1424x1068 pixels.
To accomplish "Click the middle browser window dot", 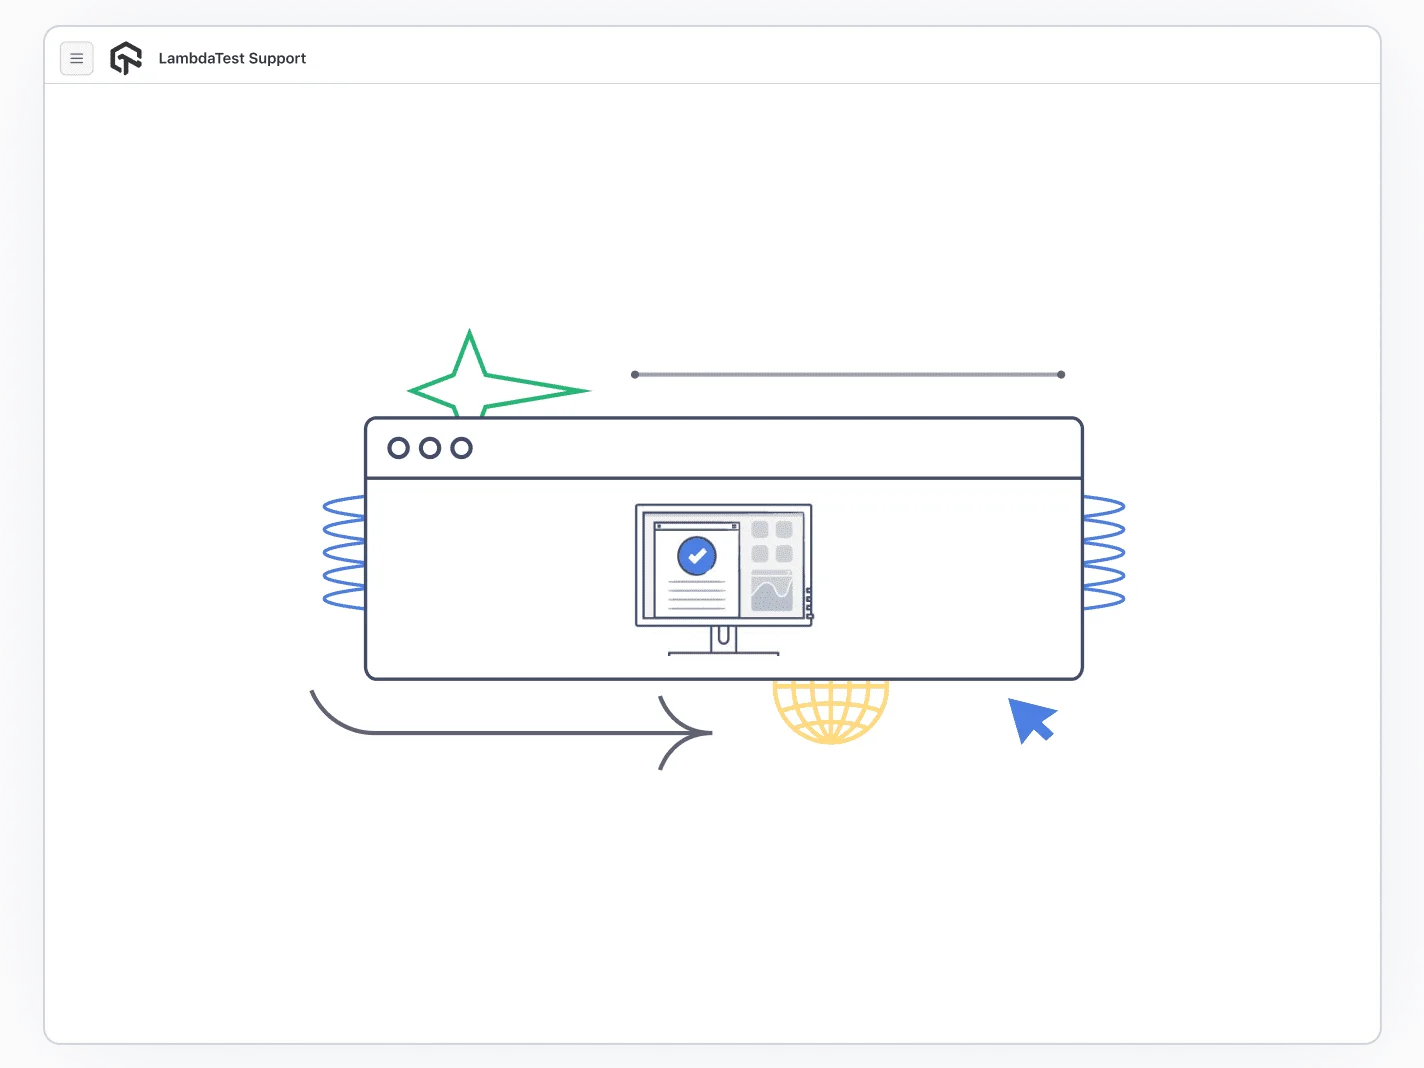I will click(430, 447).
